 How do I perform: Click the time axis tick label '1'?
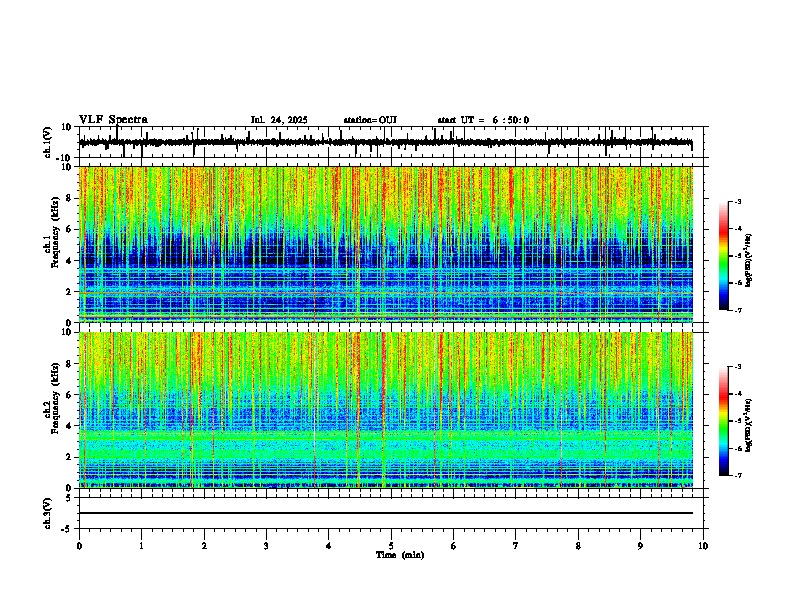[141, 546]
